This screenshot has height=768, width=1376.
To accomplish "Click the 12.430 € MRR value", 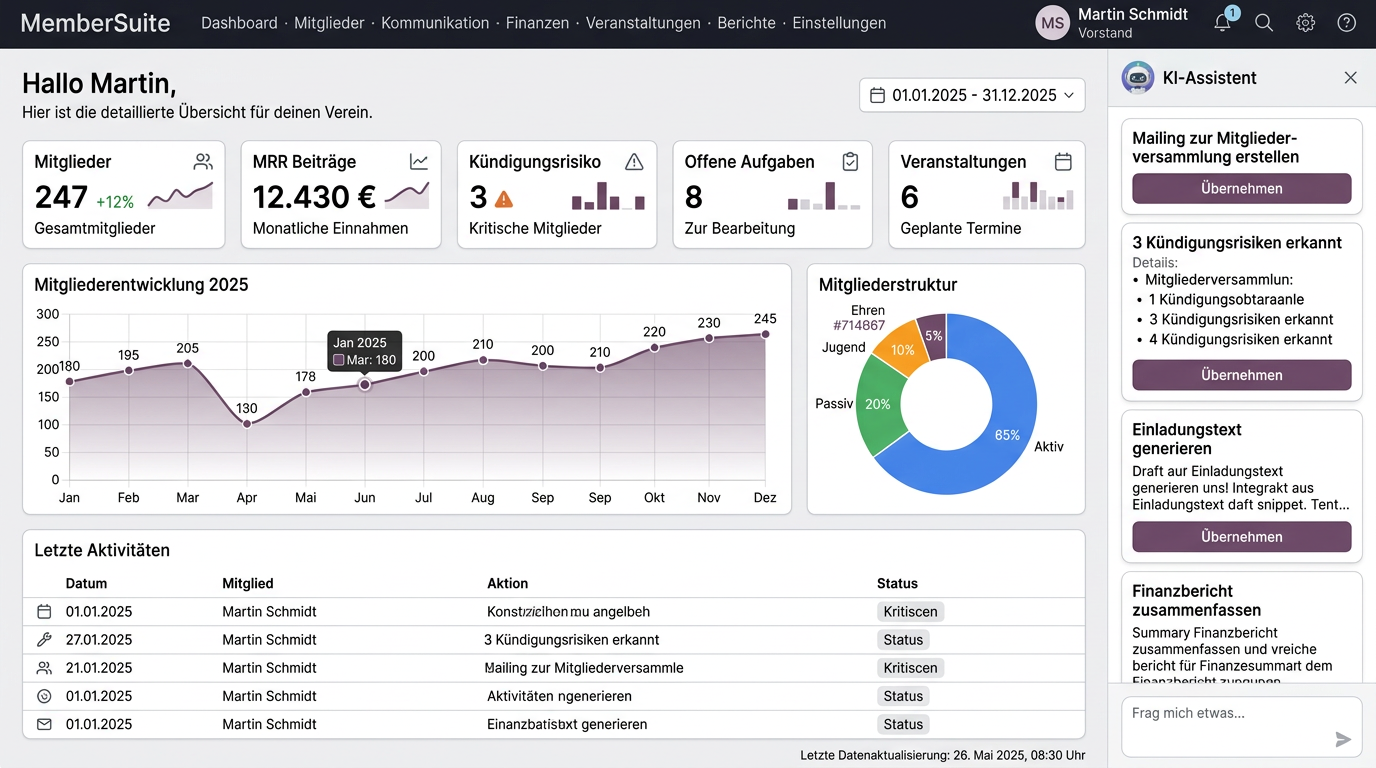I will [314, 197].
